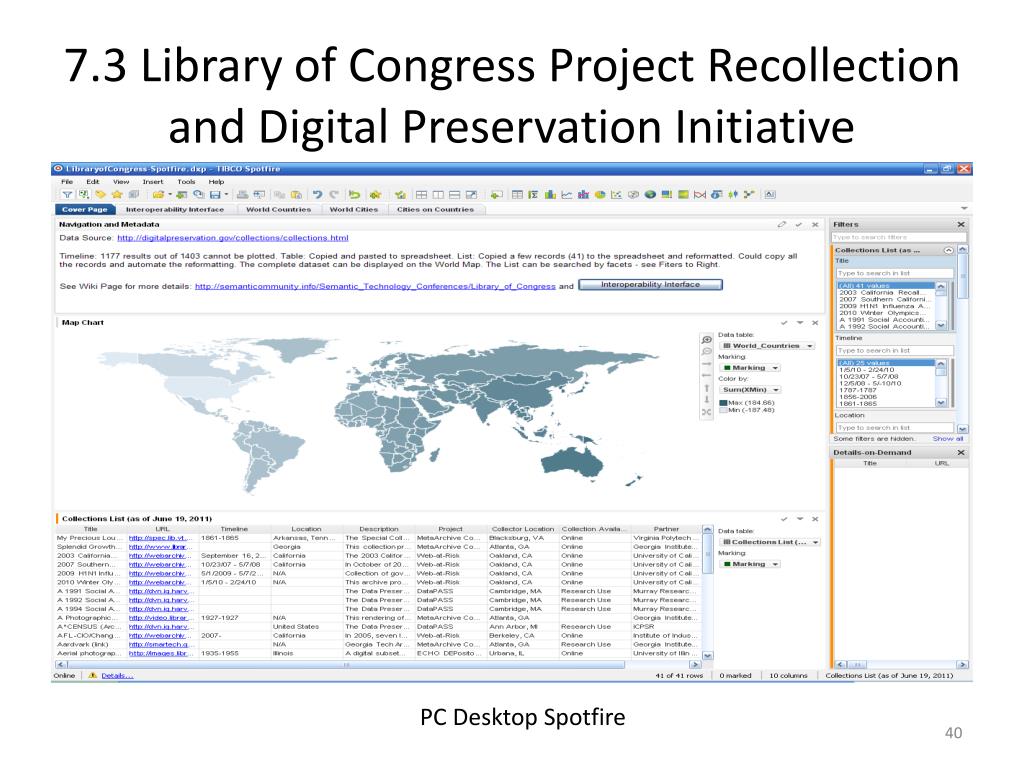Click the Redo arrow icon
This screenshot has height=768, width=1024.
click(334, 195)
